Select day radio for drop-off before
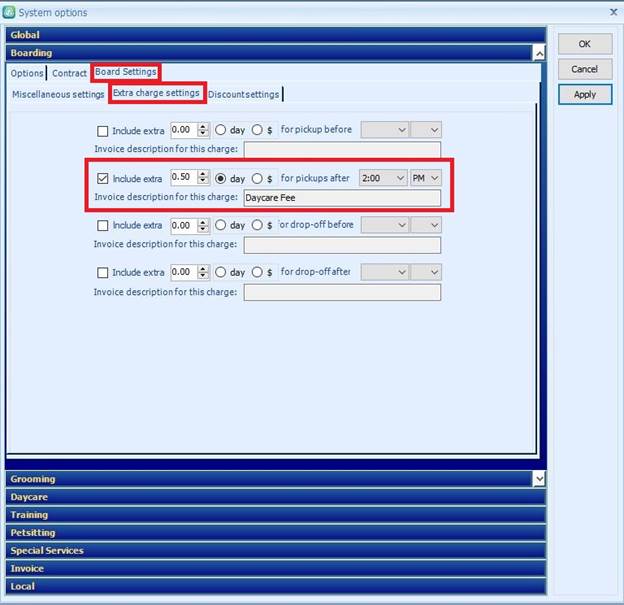624x605 pixels. tap(220, 225)
